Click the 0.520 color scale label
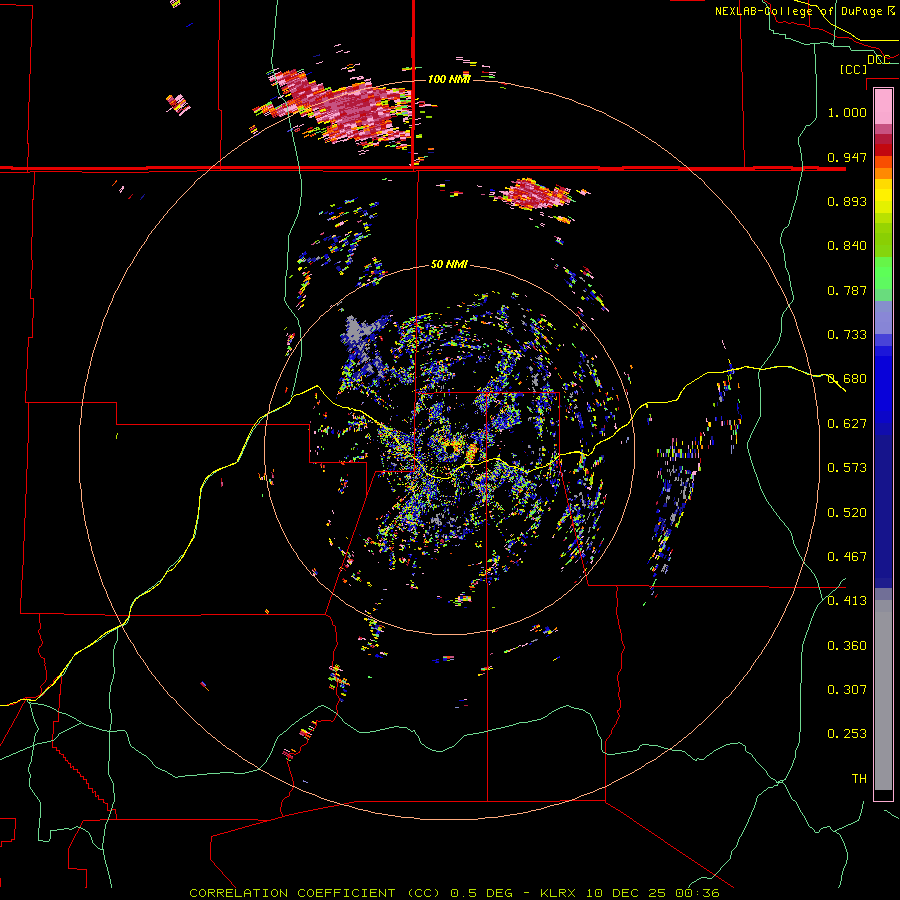This screenshot has height=900, width=900. [x=847, y=513]
